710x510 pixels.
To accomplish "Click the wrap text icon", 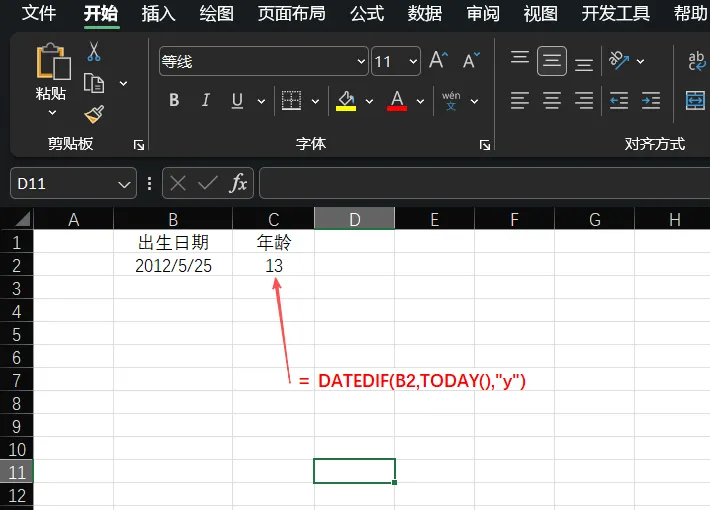I will pyautogui.click(x=696, y=61).
